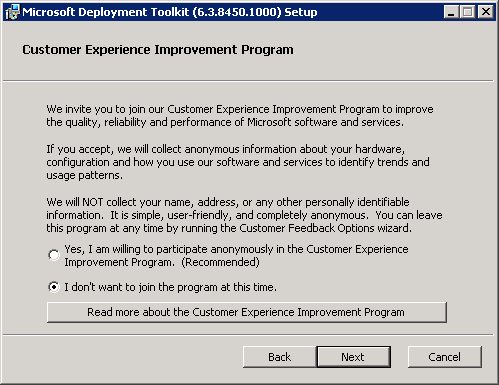Click the paragraph starting We invite you
499x385 pixels.
pos(240,116)
